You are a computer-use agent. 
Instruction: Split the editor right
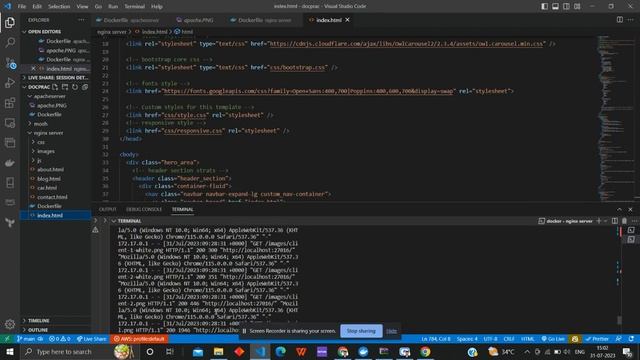[x=620, y=20]
